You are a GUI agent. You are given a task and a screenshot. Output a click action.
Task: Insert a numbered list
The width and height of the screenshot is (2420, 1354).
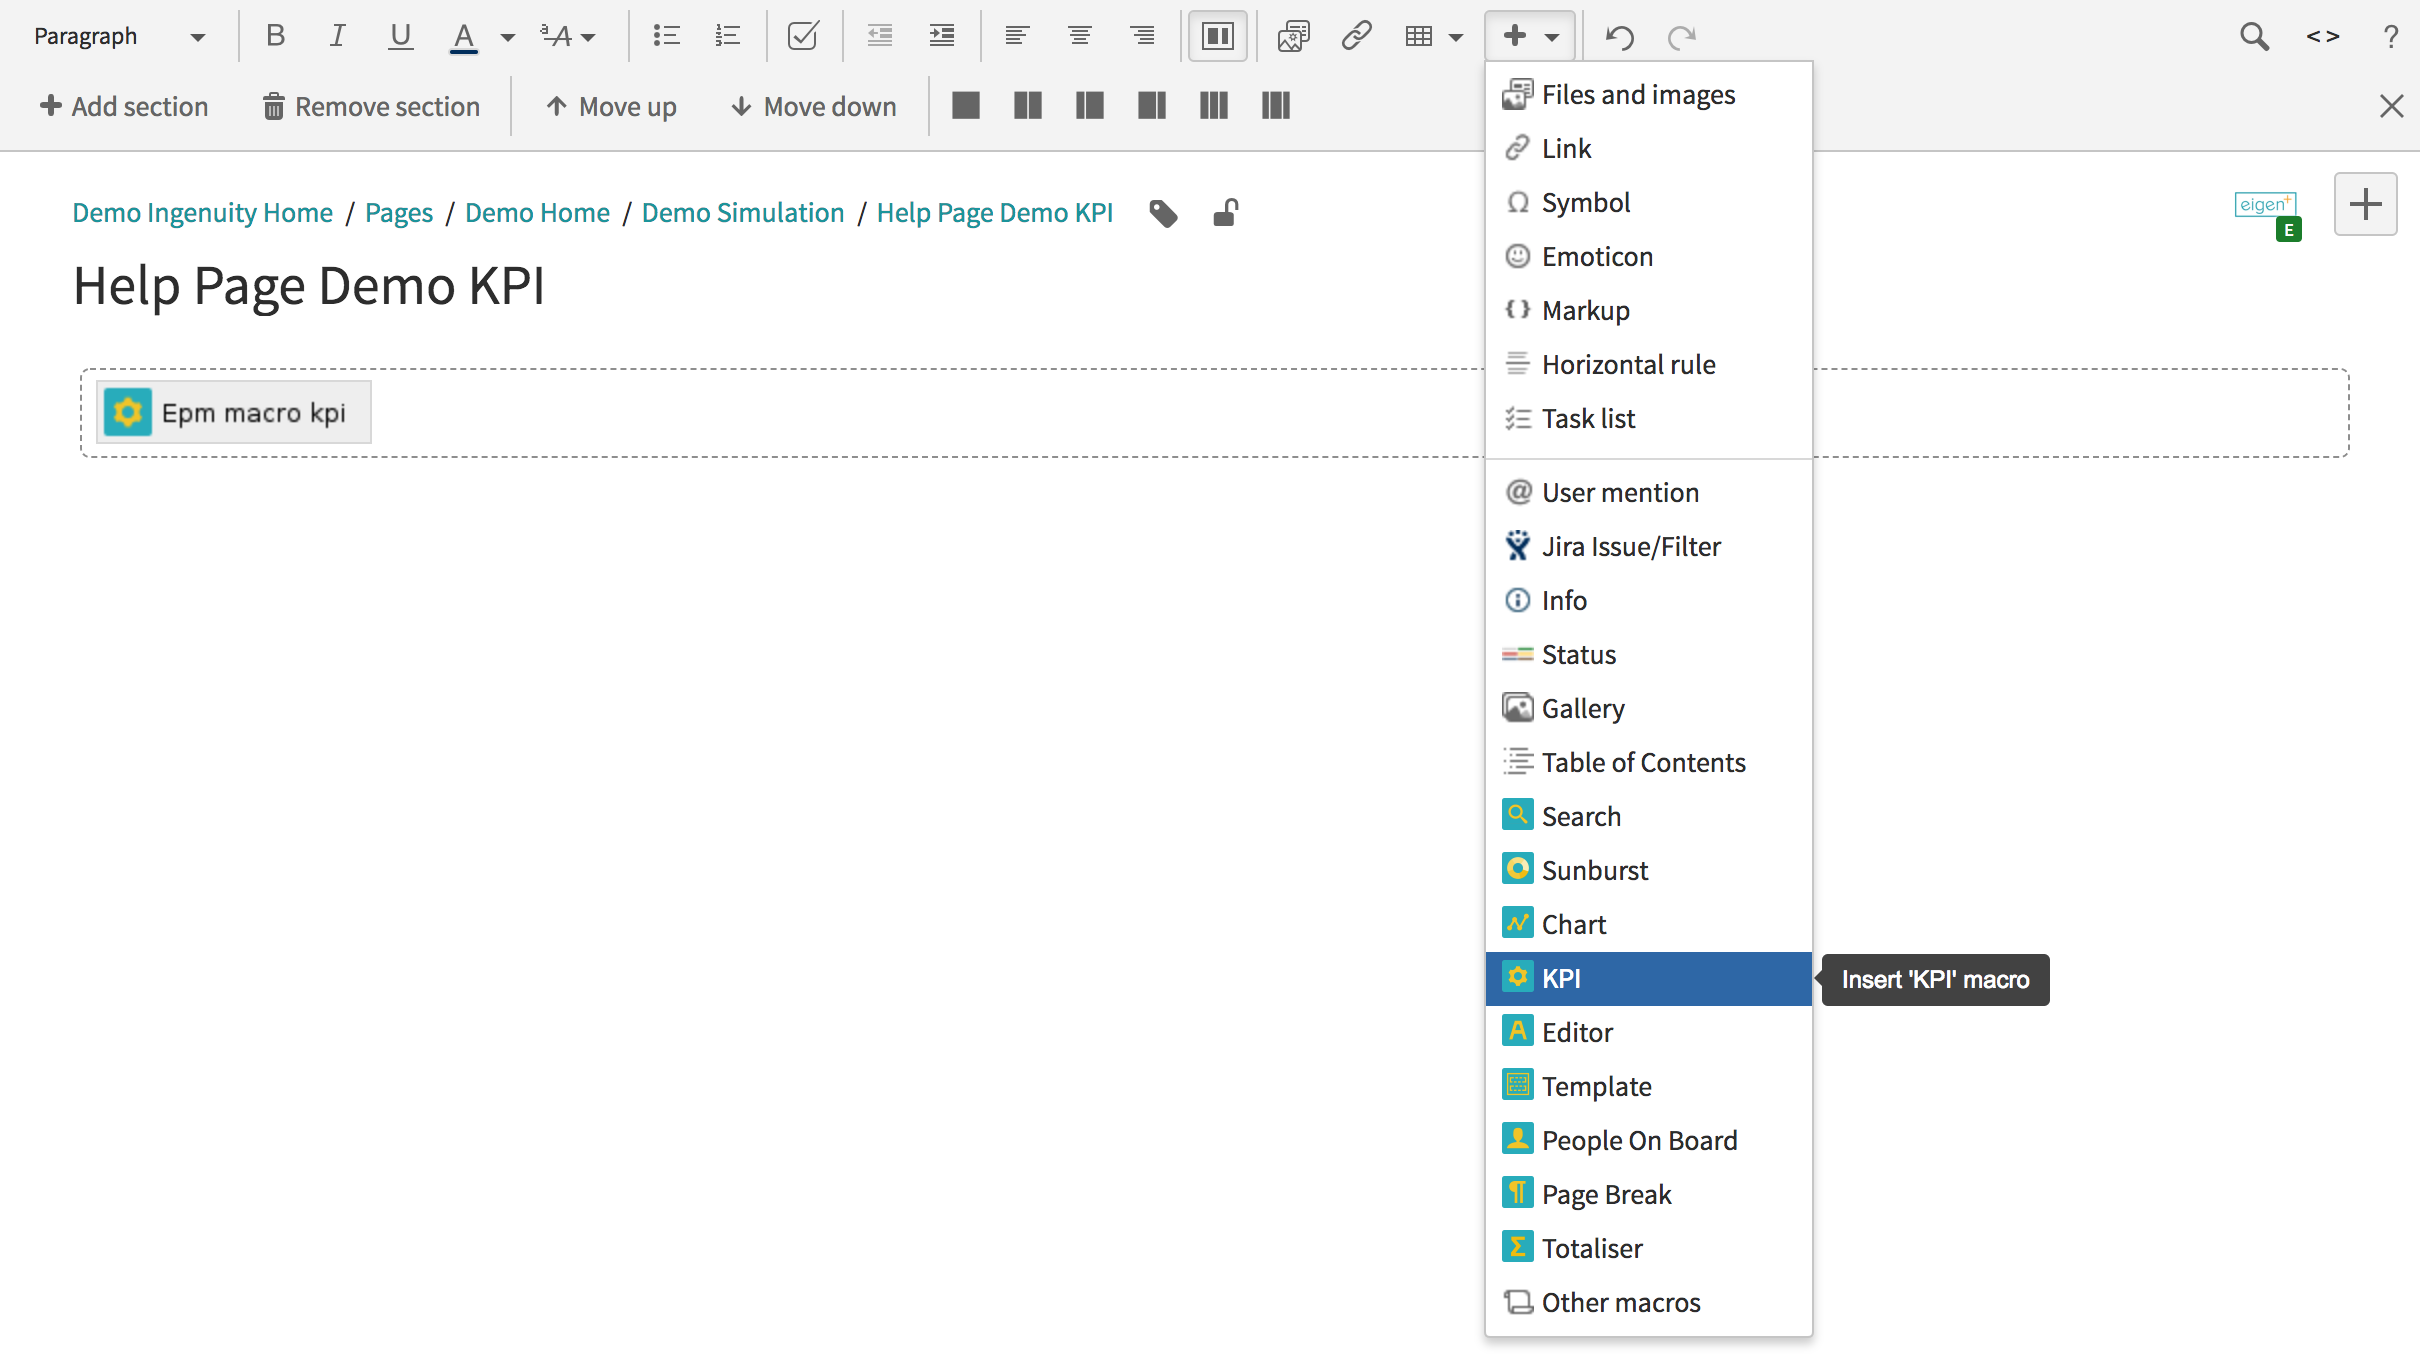tap(728, 36)
